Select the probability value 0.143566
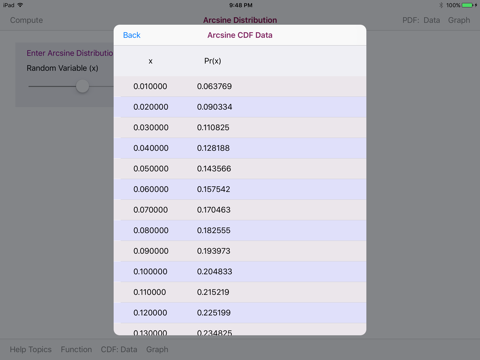This screenshot has height=360, width=480. pyautogui.click(x=214, y=169)
